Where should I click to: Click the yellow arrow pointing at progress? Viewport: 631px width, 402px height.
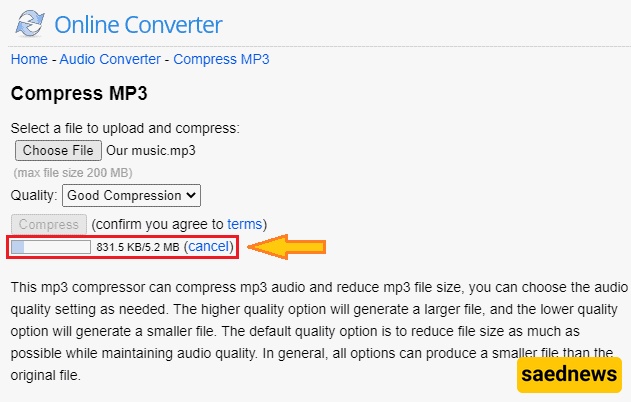(288, 246)
